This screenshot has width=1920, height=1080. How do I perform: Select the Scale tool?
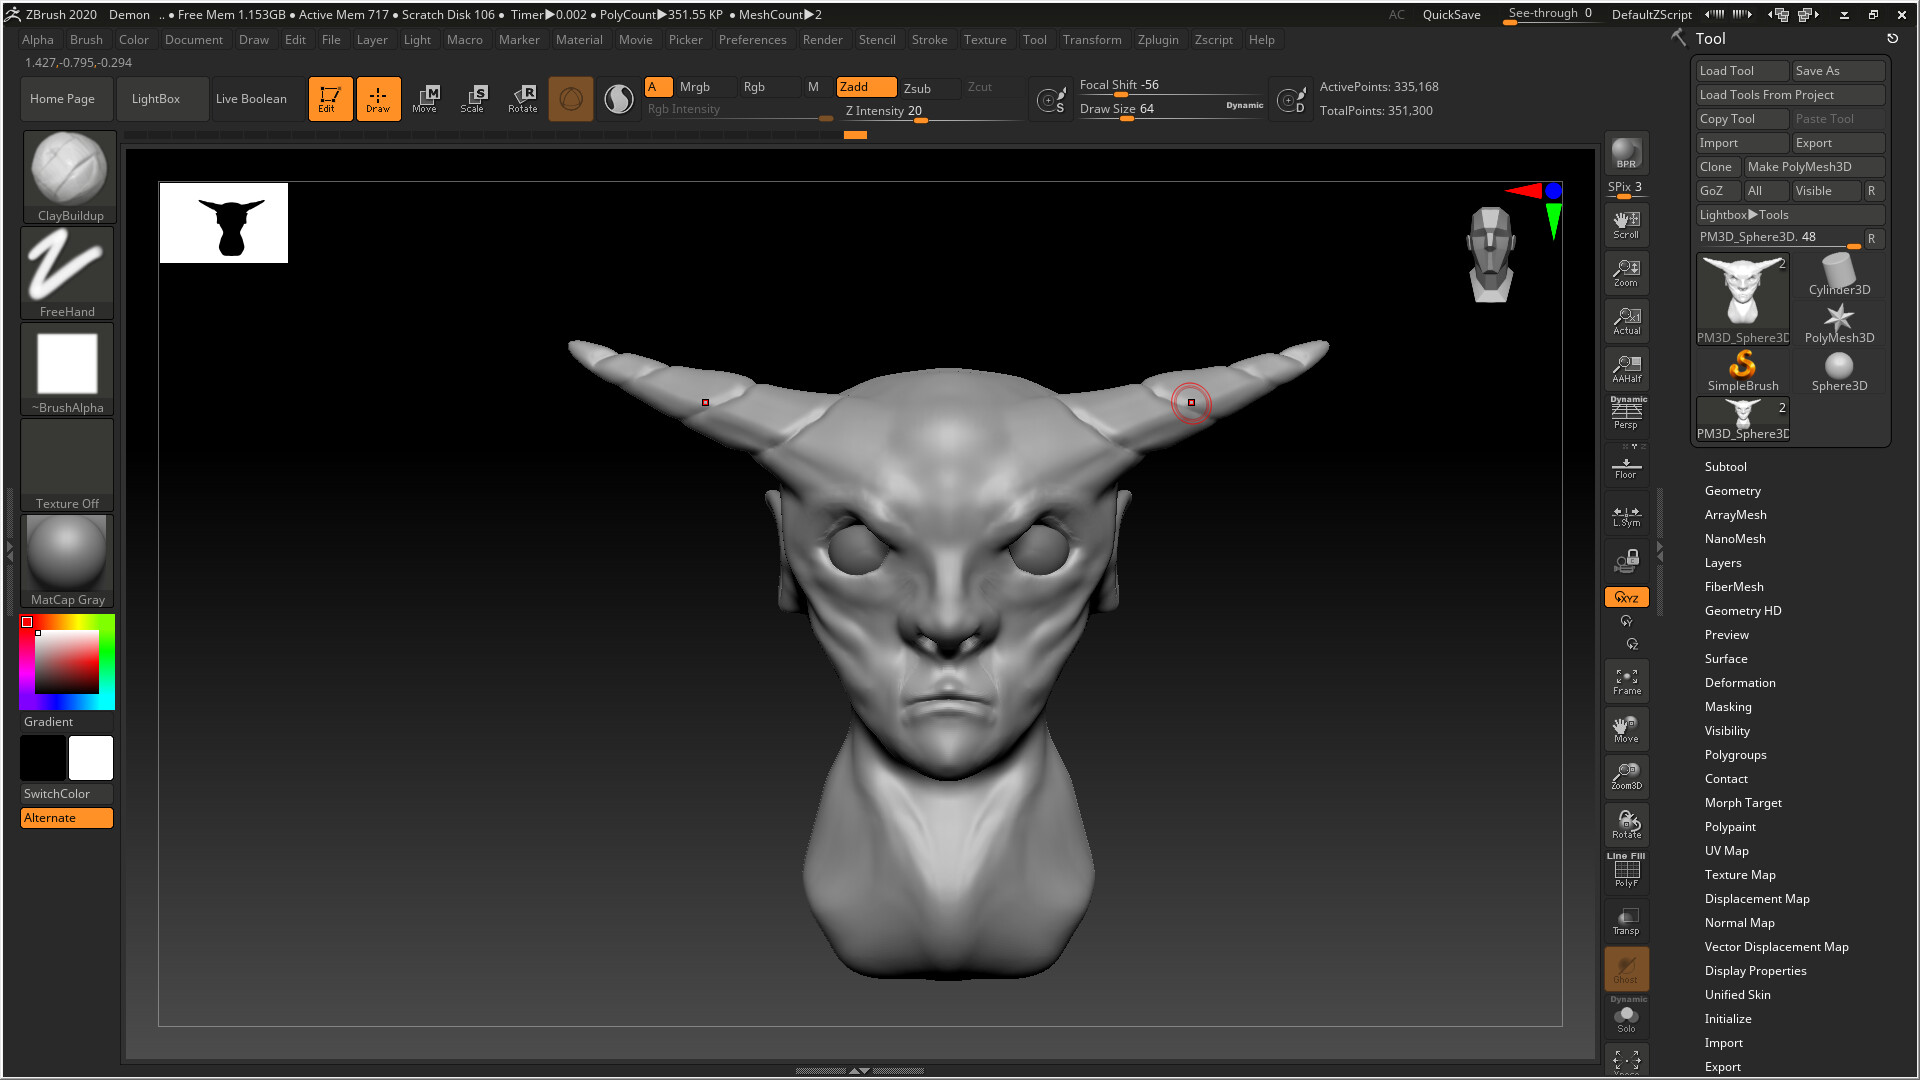[x=474, y=98]
